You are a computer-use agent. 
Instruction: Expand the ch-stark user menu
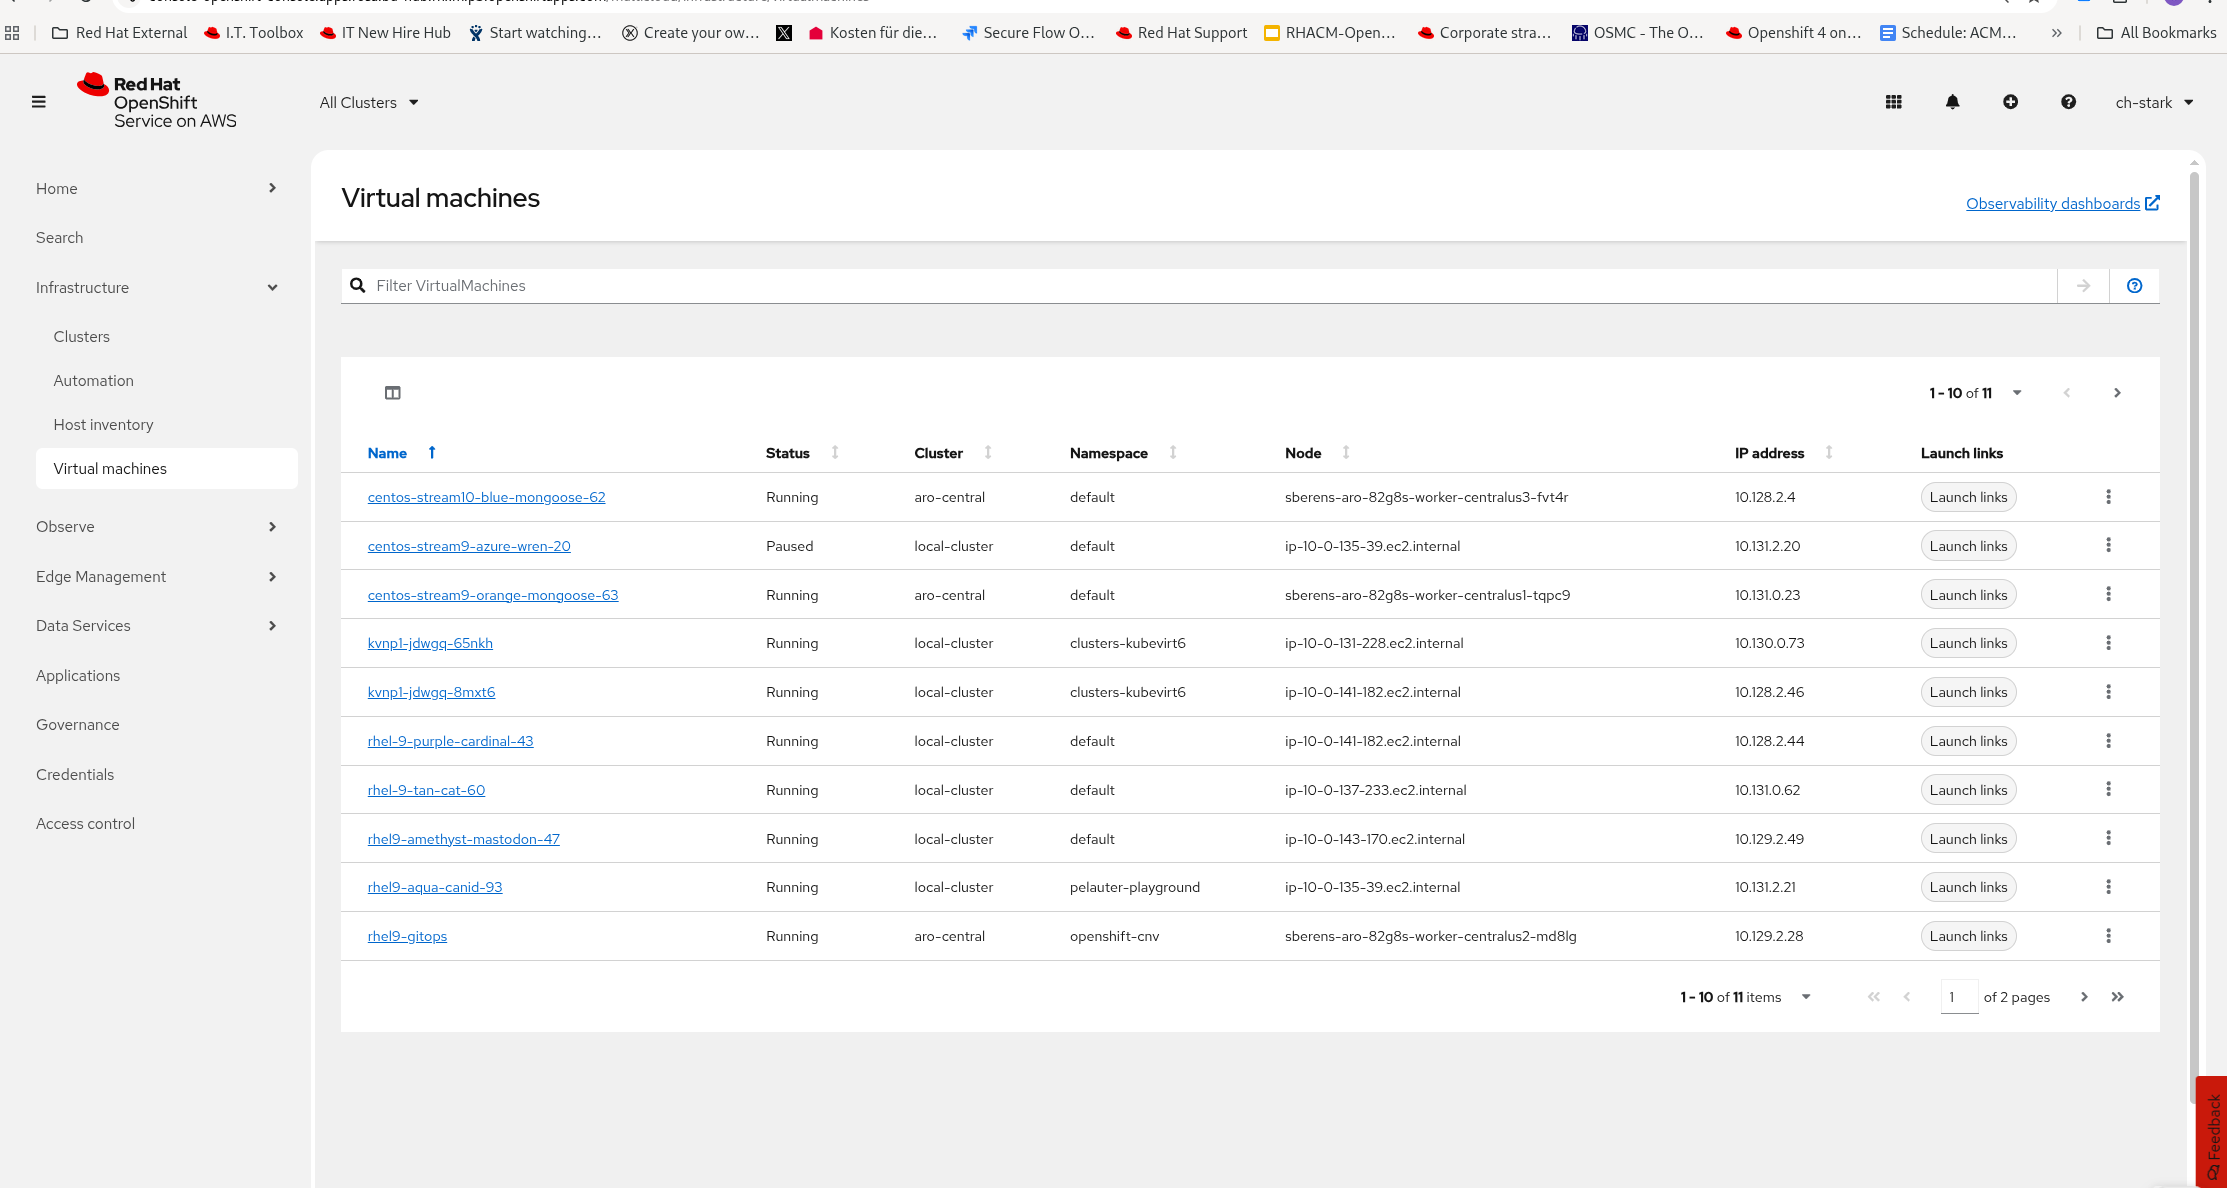(x=2154, y=103)
